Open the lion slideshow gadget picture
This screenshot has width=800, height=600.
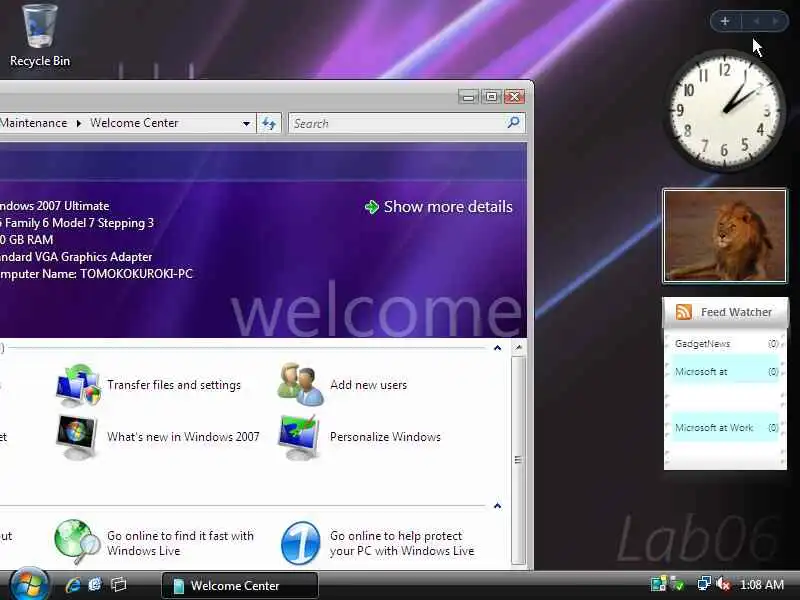point(725,236)
